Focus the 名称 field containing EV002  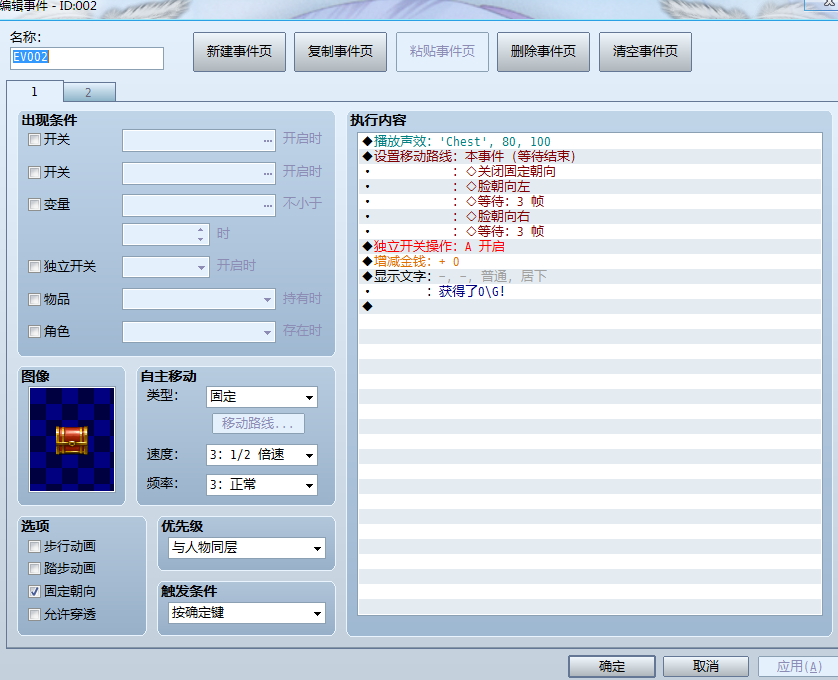87,58
